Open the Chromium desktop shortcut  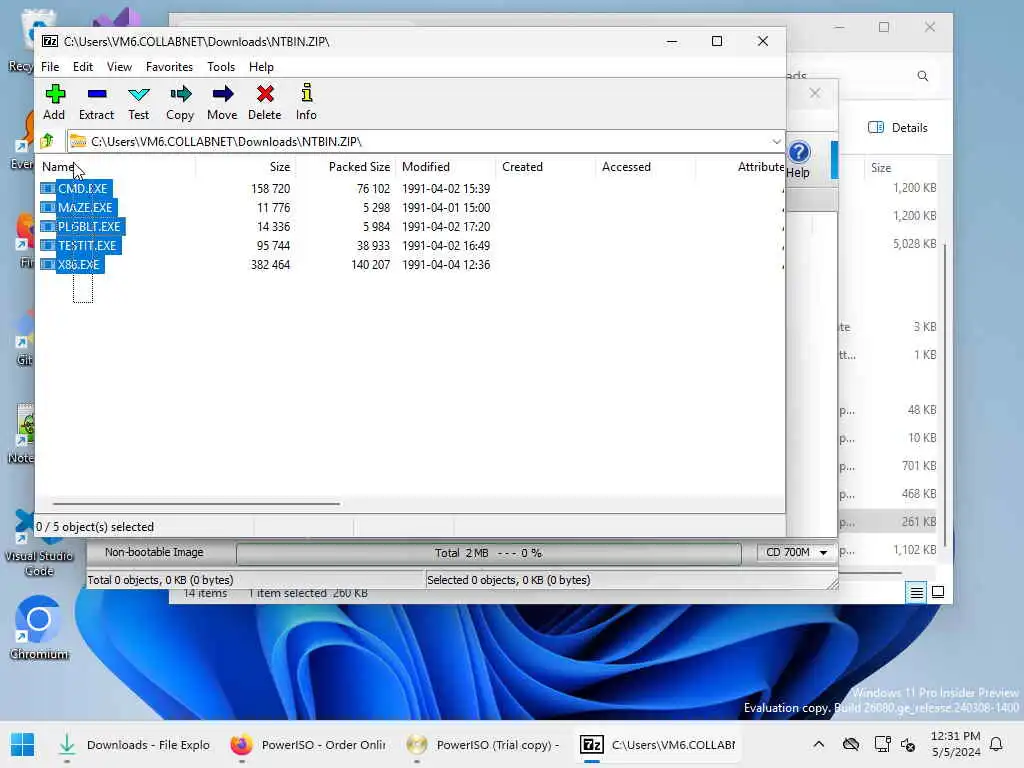39,627
